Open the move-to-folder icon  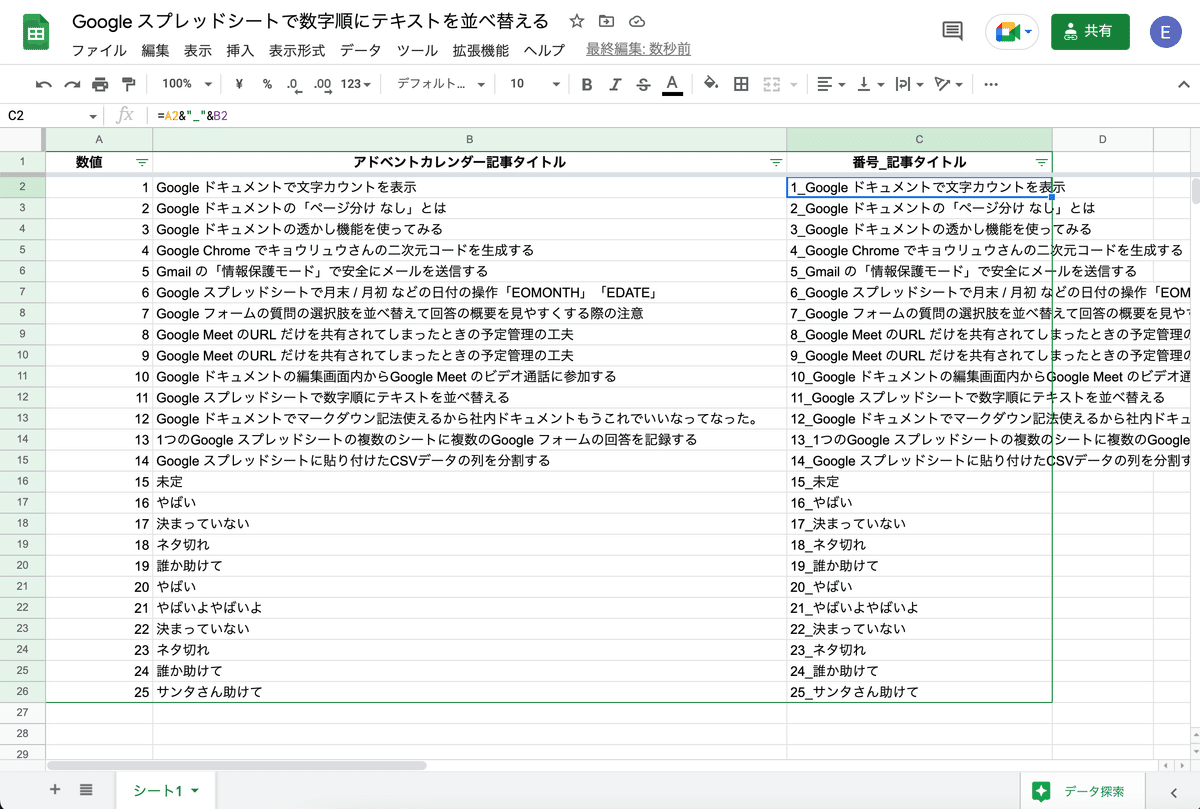point(607,21)
